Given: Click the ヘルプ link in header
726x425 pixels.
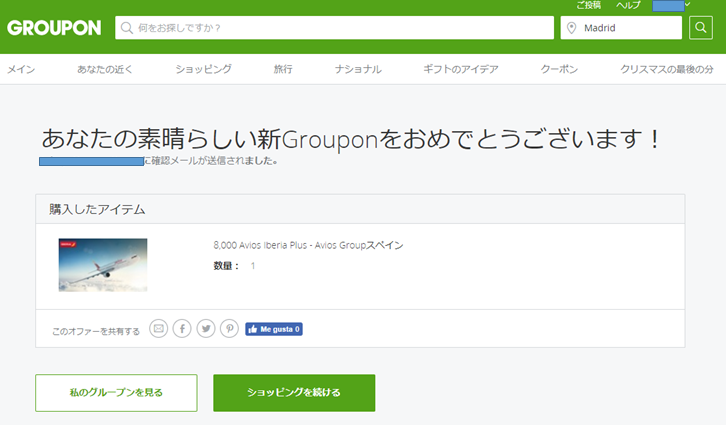Looking at the screenshot, I should tap(628, 5).
